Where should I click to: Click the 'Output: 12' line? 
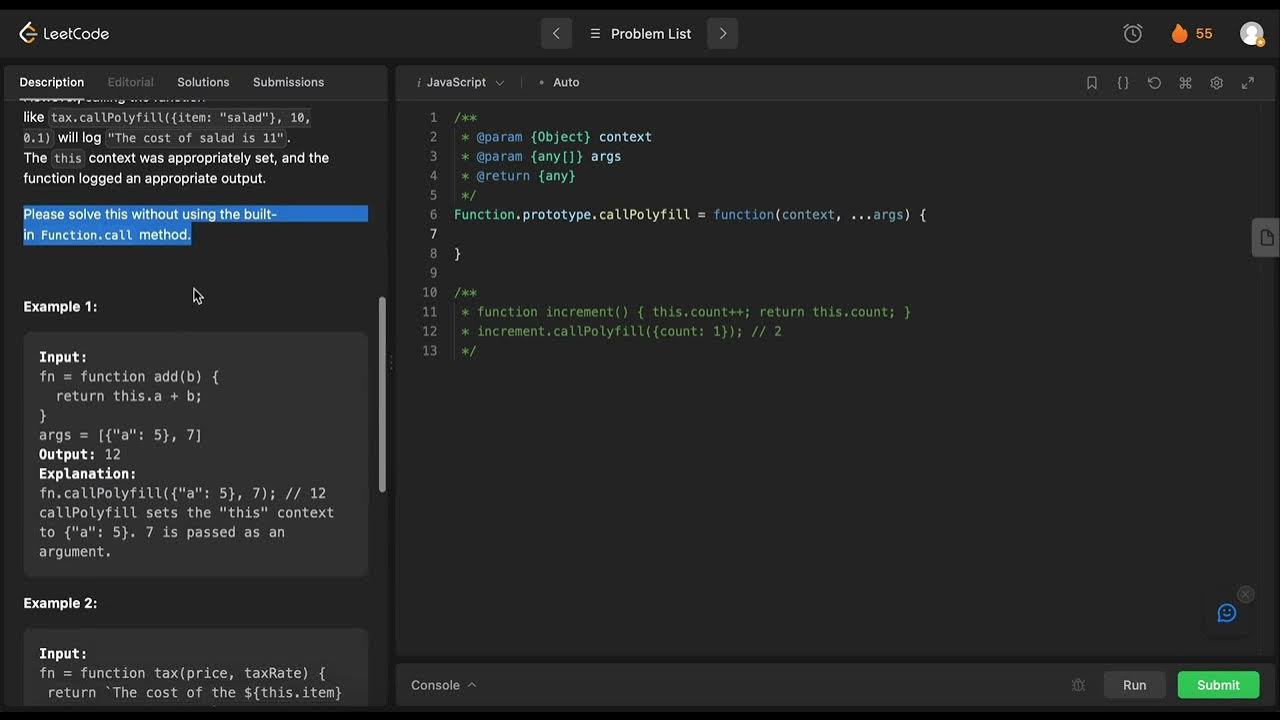[80, 454]
